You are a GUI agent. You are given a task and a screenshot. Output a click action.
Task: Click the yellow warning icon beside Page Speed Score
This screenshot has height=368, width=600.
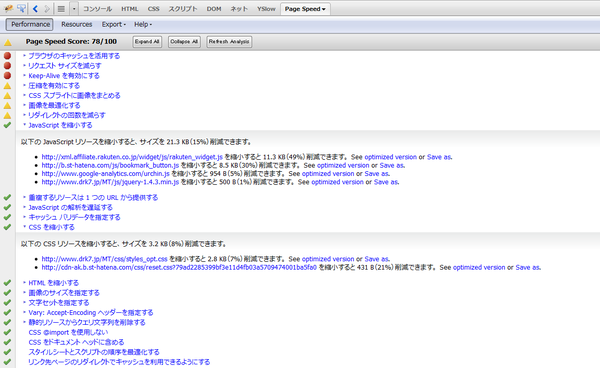click(8, 42)
